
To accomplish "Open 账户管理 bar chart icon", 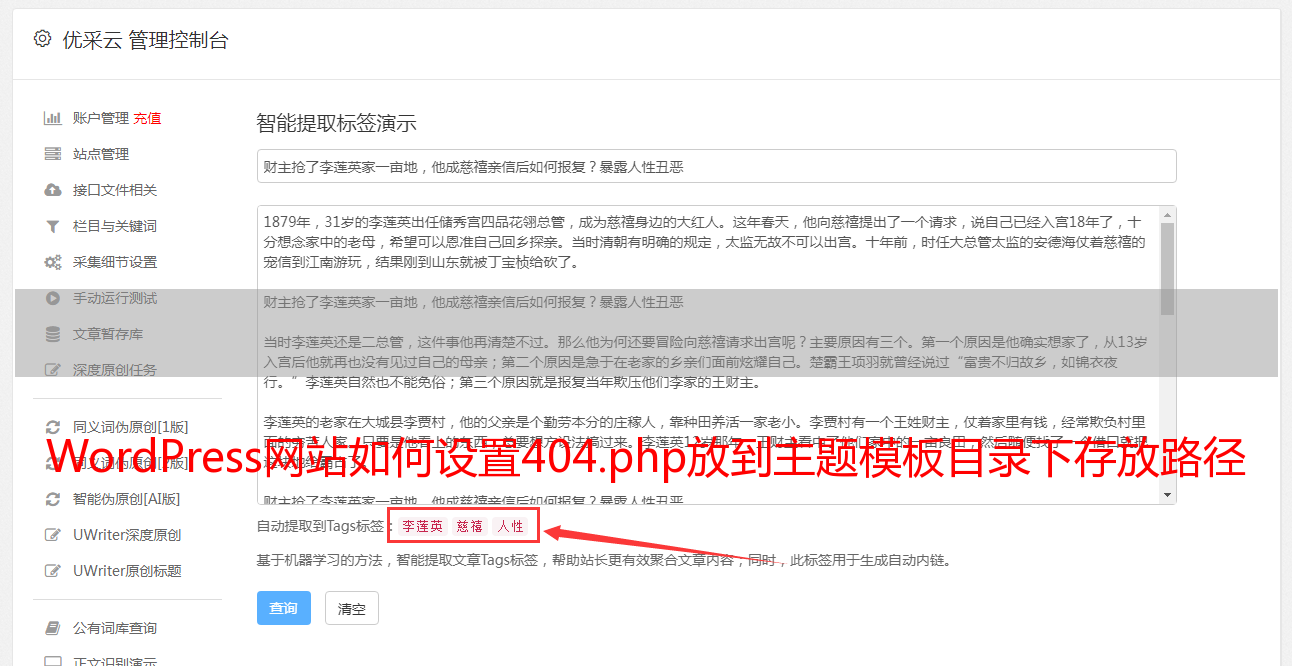I will point(53,118).
